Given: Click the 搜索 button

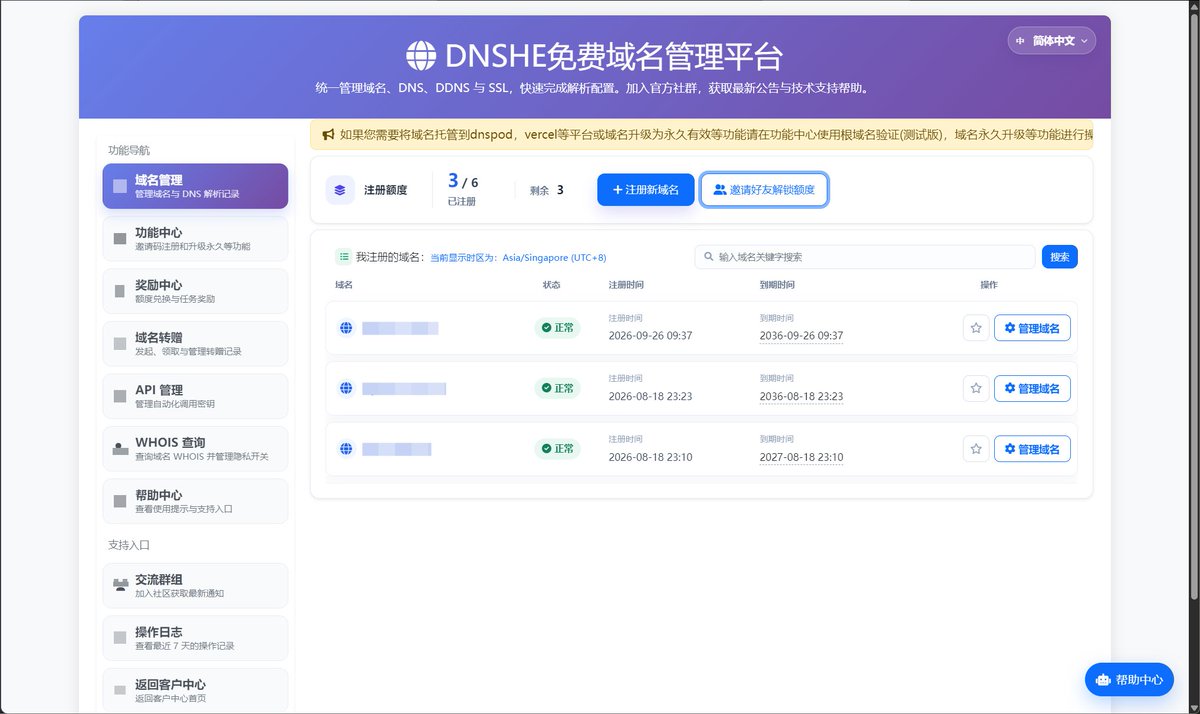Looking at the screenshot, I should (1060, 257).
